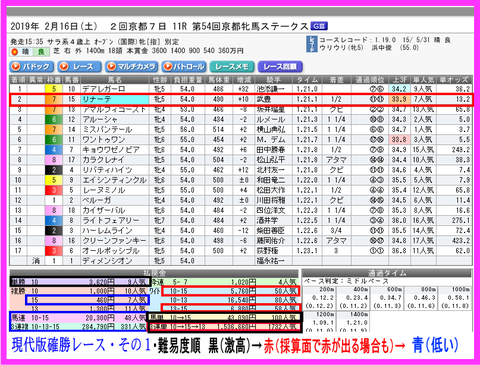The width and height of the screenshot is (480, 365).
Task: Click the blue レコード label icon
Action: 312,44
